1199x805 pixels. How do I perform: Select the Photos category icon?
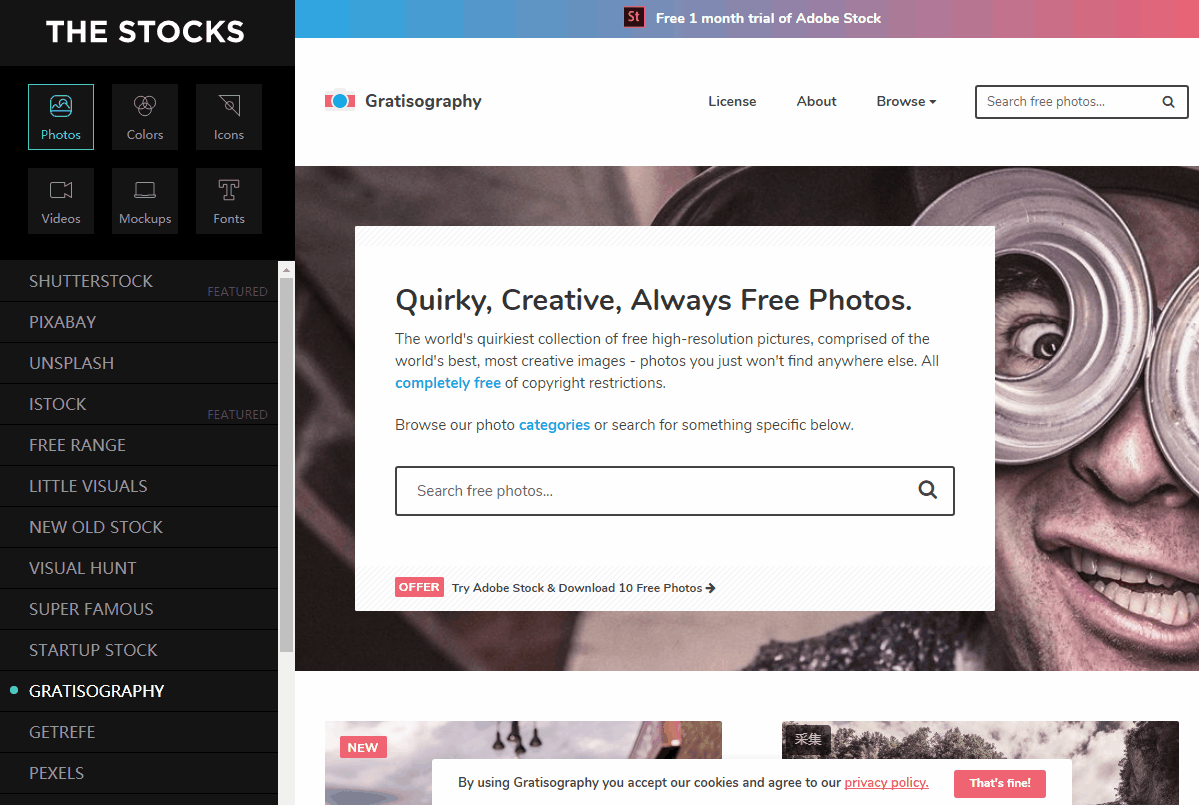click(61, 117)
